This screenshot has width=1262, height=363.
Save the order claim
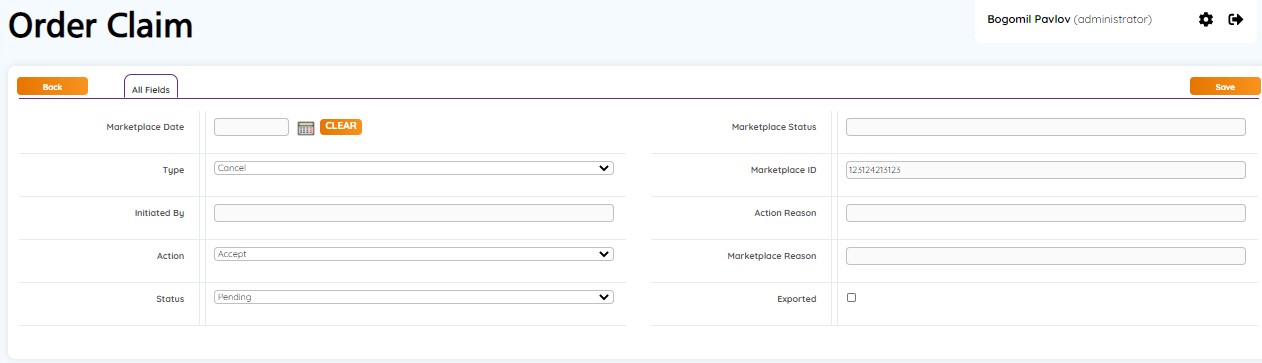(x=1225, y=86)
